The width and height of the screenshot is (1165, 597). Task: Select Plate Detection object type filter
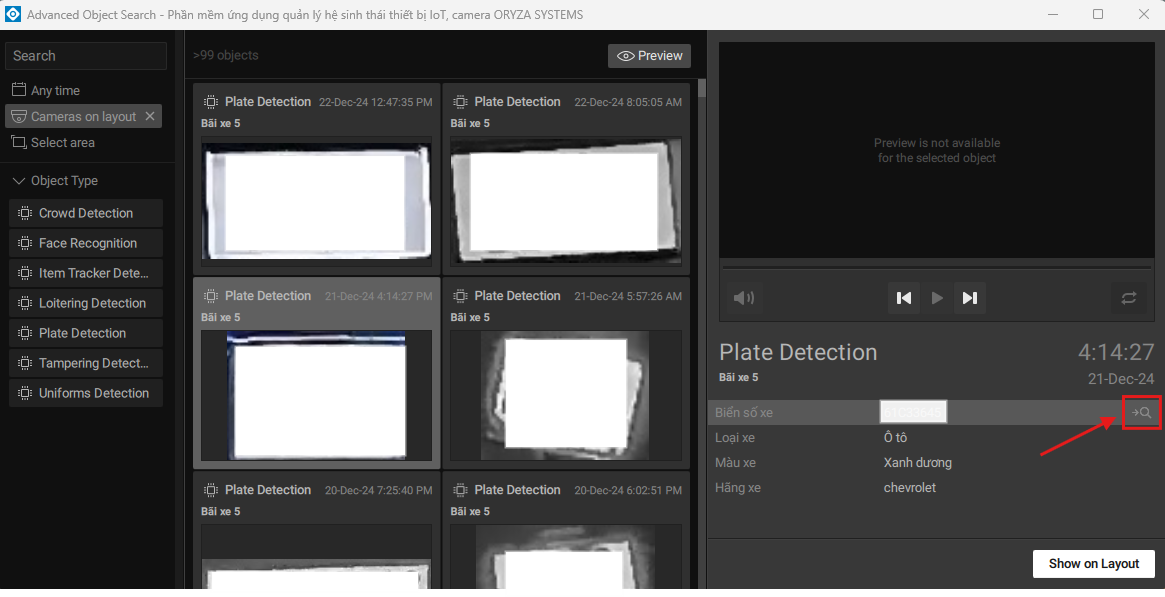(85, 333)
